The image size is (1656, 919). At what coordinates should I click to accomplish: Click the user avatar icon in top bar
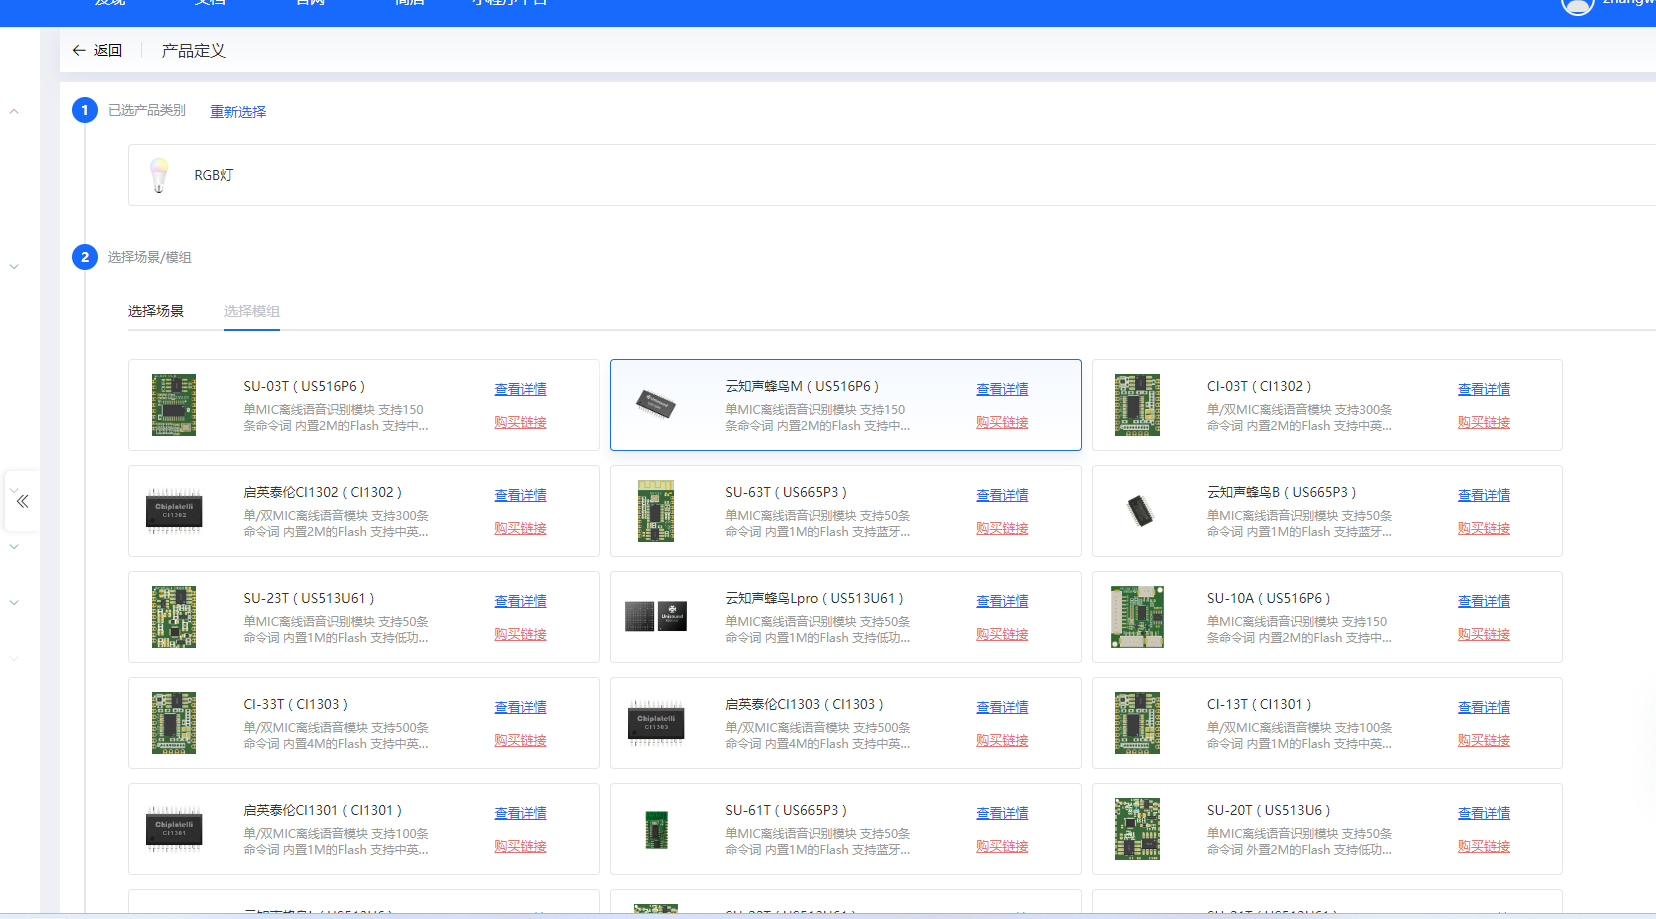click(x=1577, y=5)
